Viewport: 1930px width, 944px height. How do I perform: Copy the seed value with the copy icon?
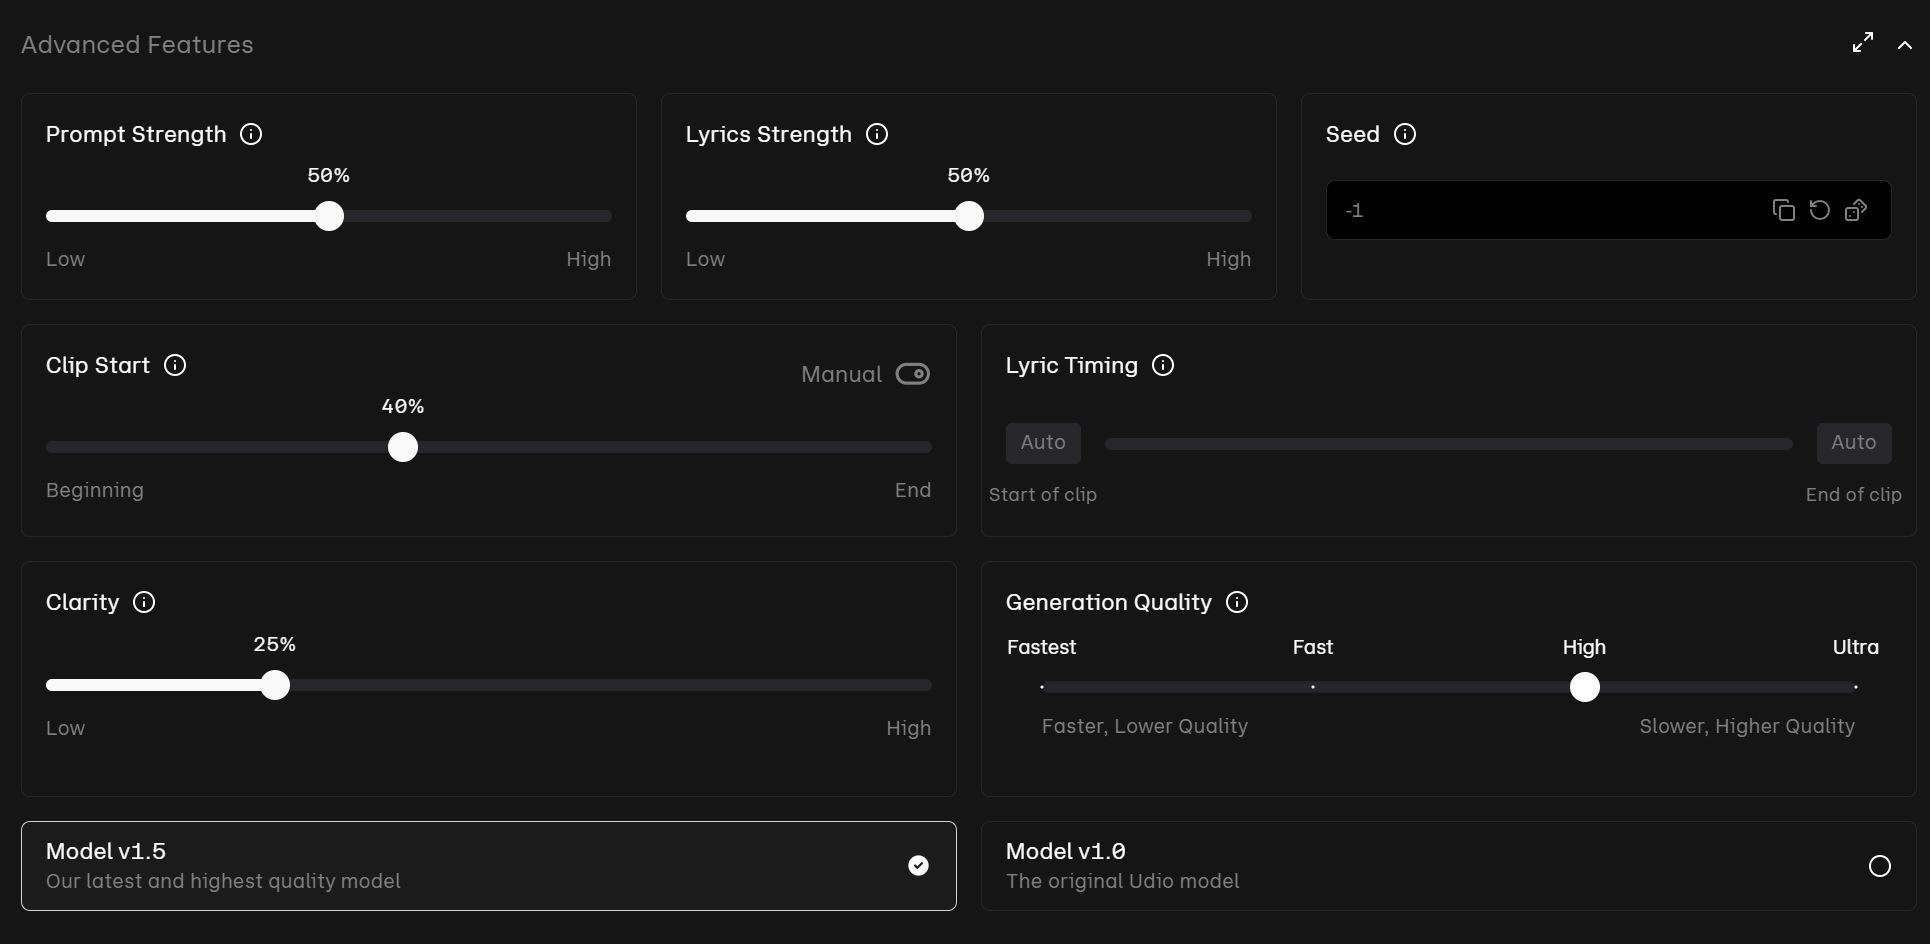(x=1783, y=210)
